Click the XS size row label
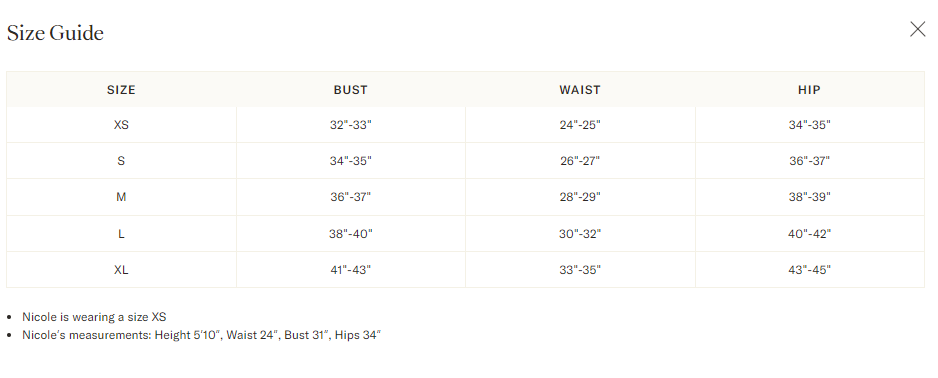The height and width of the screenshot is (378, 938). tap(121, 125)
